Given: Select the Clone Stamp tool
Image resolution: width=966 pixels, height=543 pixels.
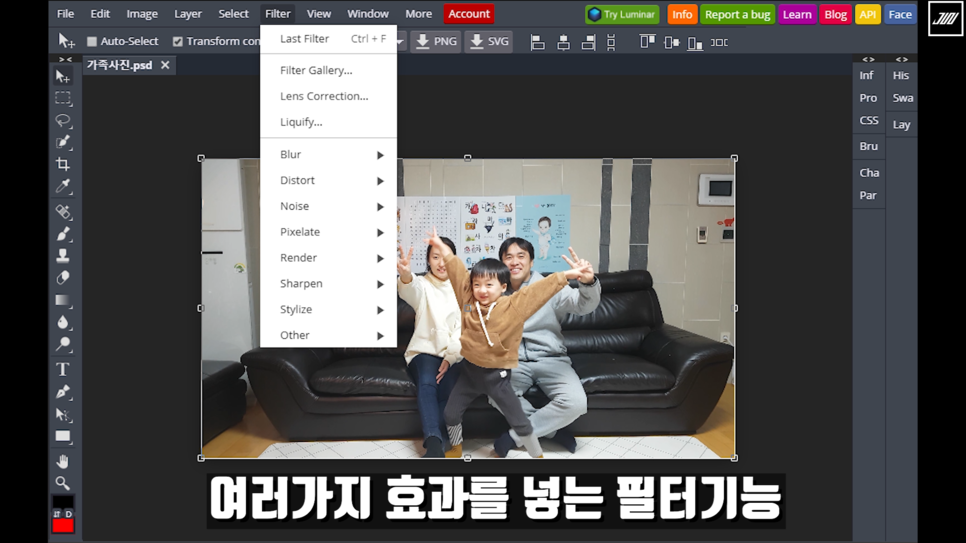Looking at the screenshot, I should point(63,256).
